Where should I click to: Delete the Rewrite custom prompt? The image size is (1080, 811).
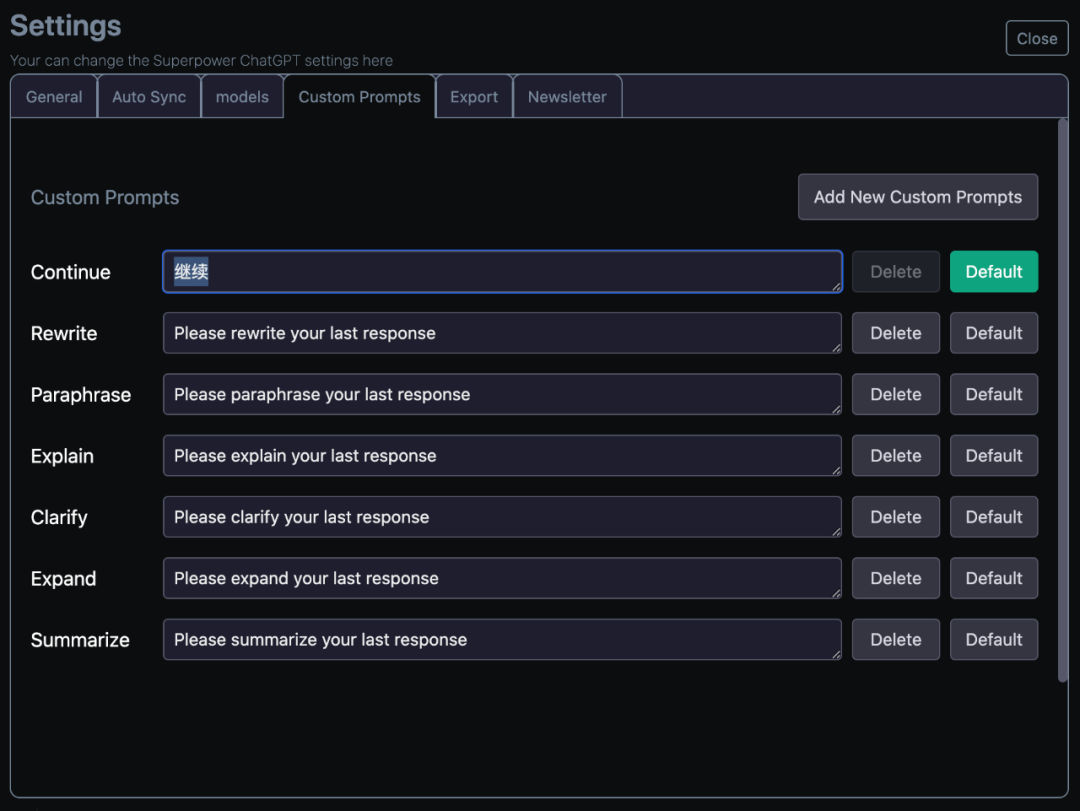point(895,333)
